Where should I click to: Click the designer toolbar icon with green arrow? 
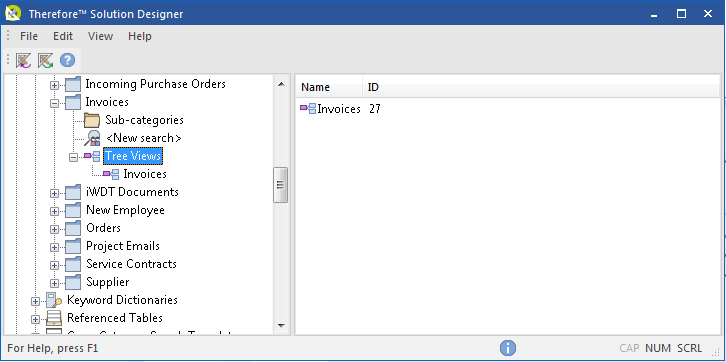point(45,60)
